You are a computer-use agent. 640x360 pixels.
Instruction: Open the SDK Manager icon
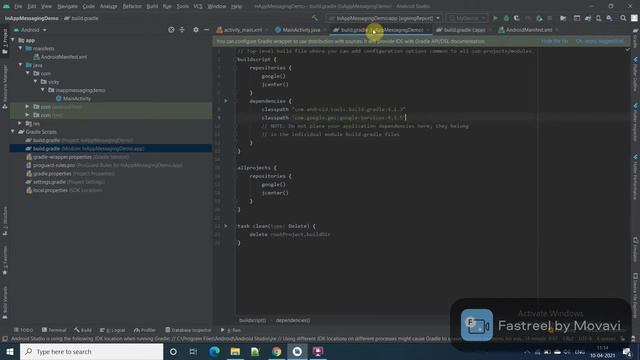point(609,18)
